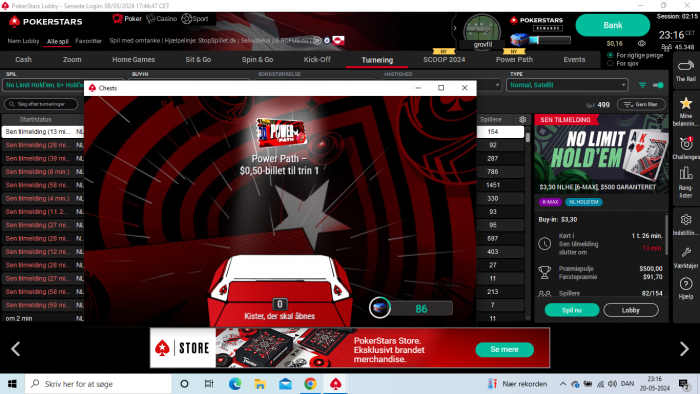Open the Challenges sidebar icon
This screenshot has height=394, width=700.
686,144
